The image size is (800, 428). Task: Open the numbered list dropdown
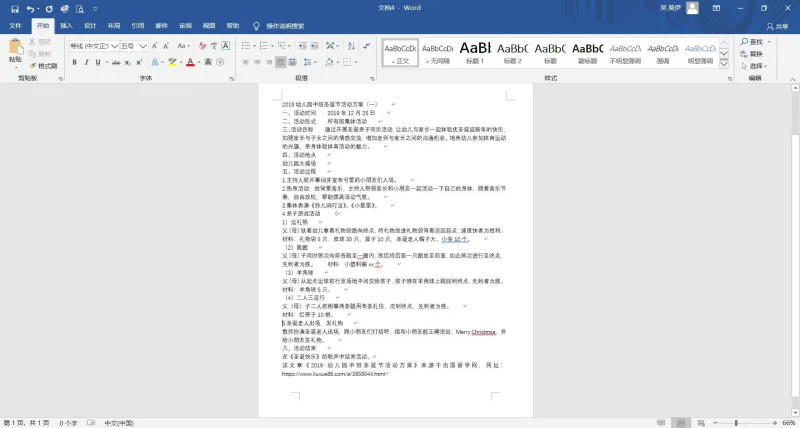[272, 46]
